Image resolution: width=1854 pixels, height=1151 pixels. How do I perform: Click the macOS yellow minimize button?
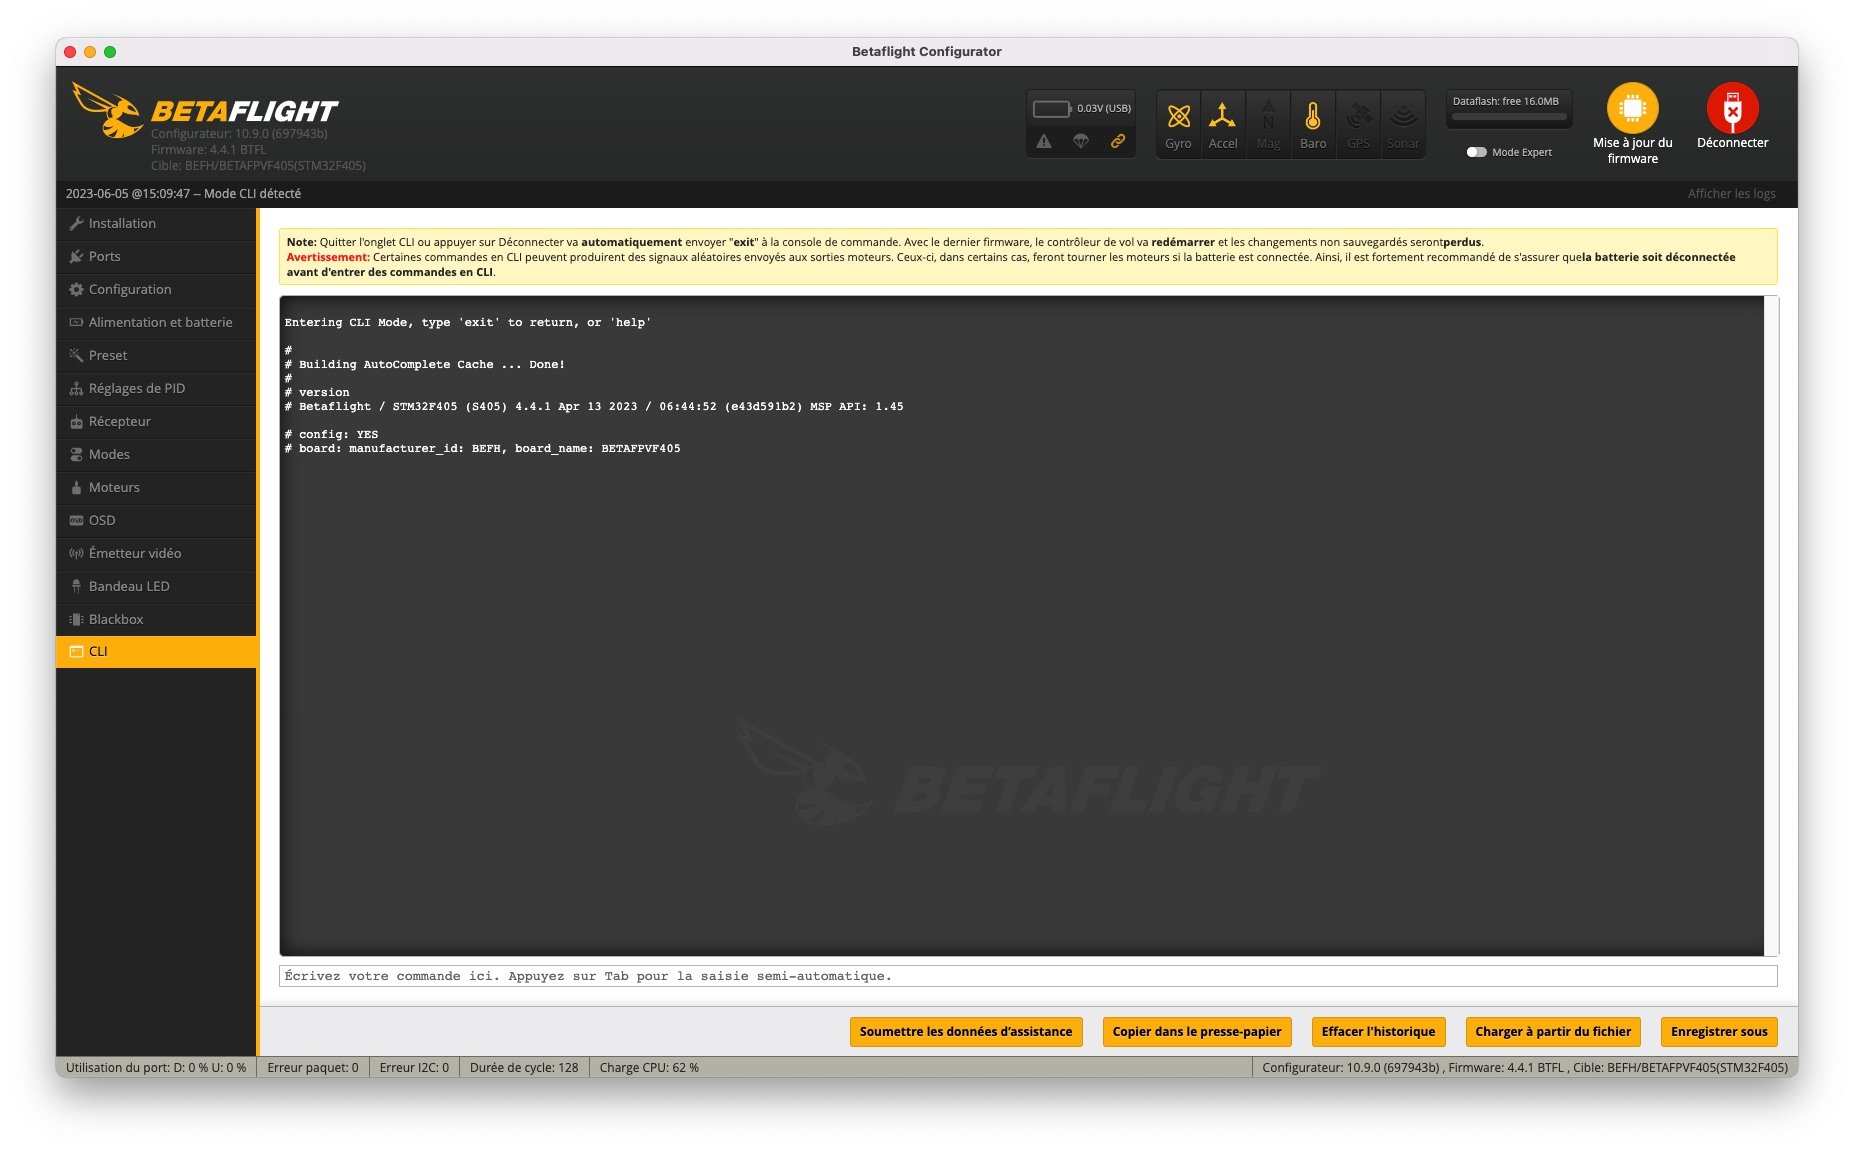90,52
